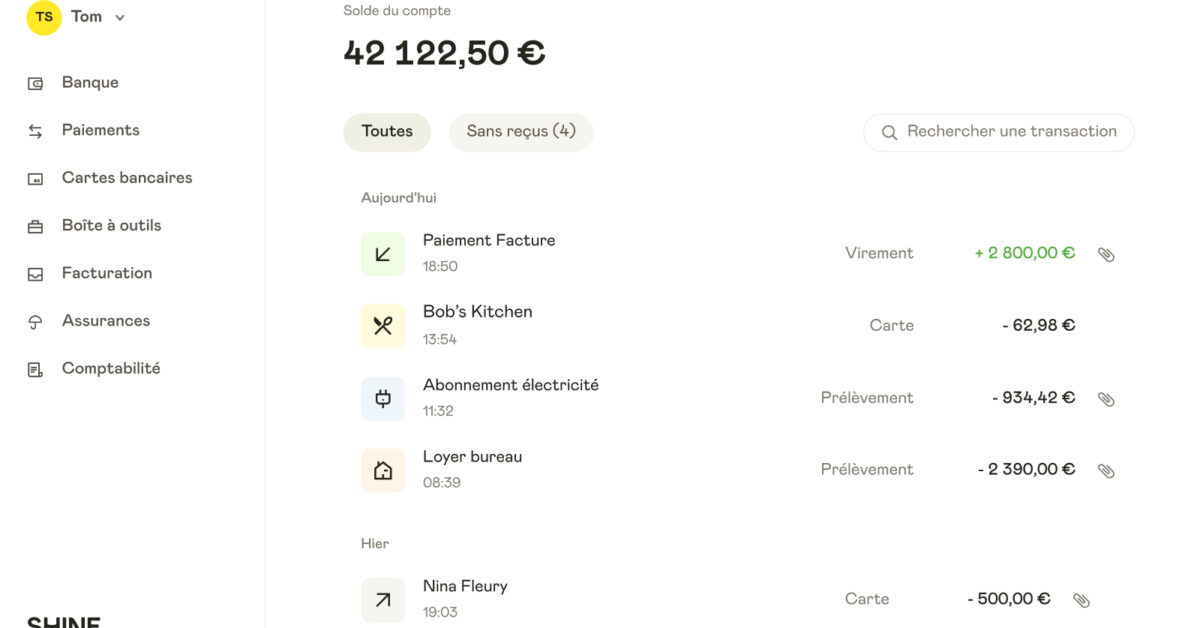The image size is (1200, 628).
Task: Click the plug icon for Abonnement électricité
Action: pos(383,397)
